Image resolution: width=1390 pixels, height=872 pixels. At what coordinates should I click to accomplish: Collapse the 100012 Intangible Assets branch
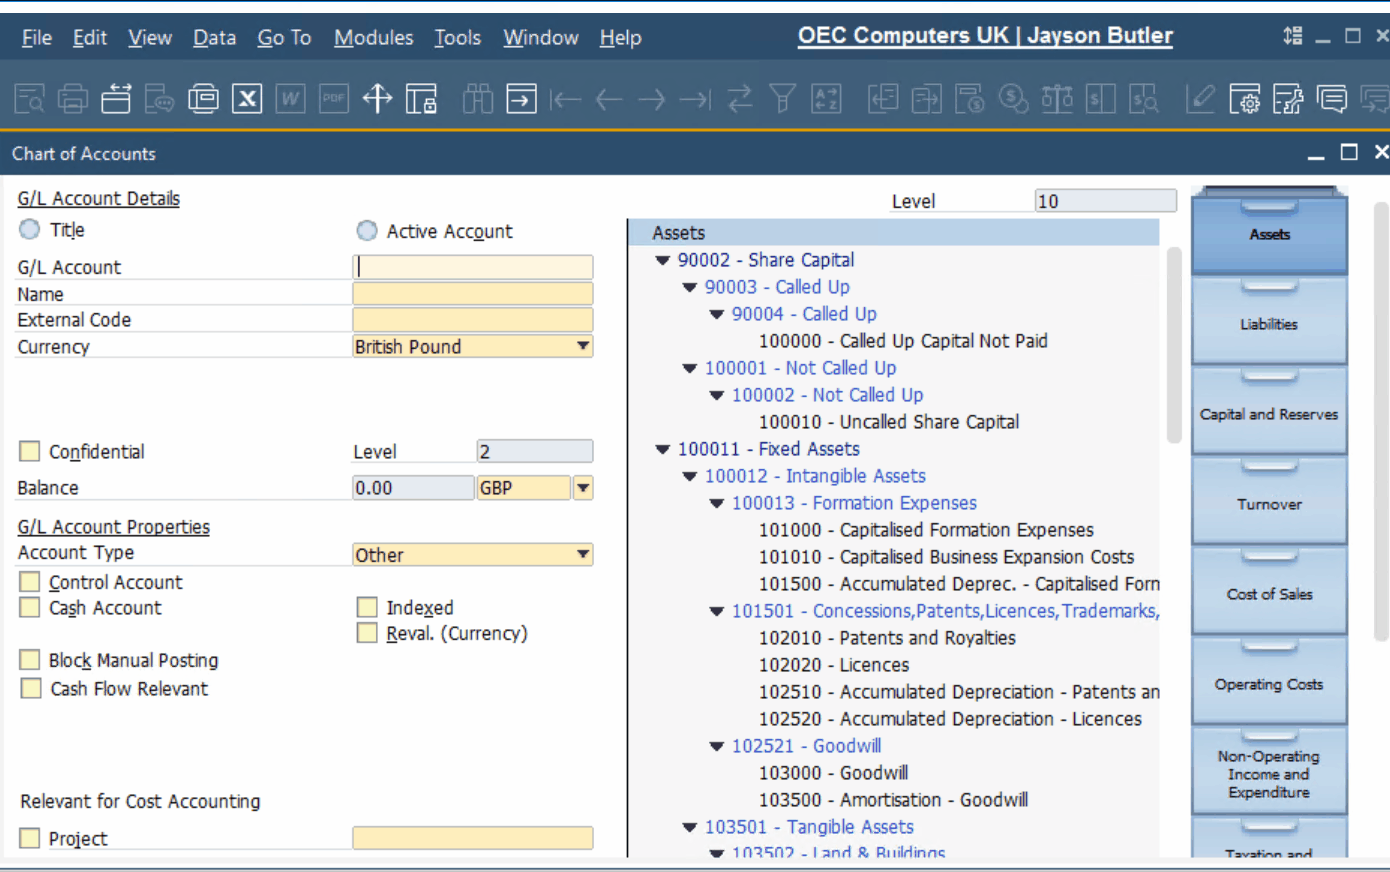click(689, 476)
